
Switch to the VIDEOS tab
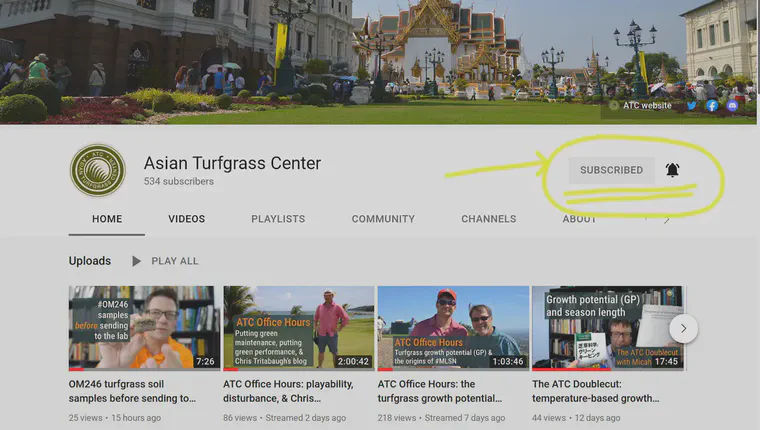(x=187, y=219)
